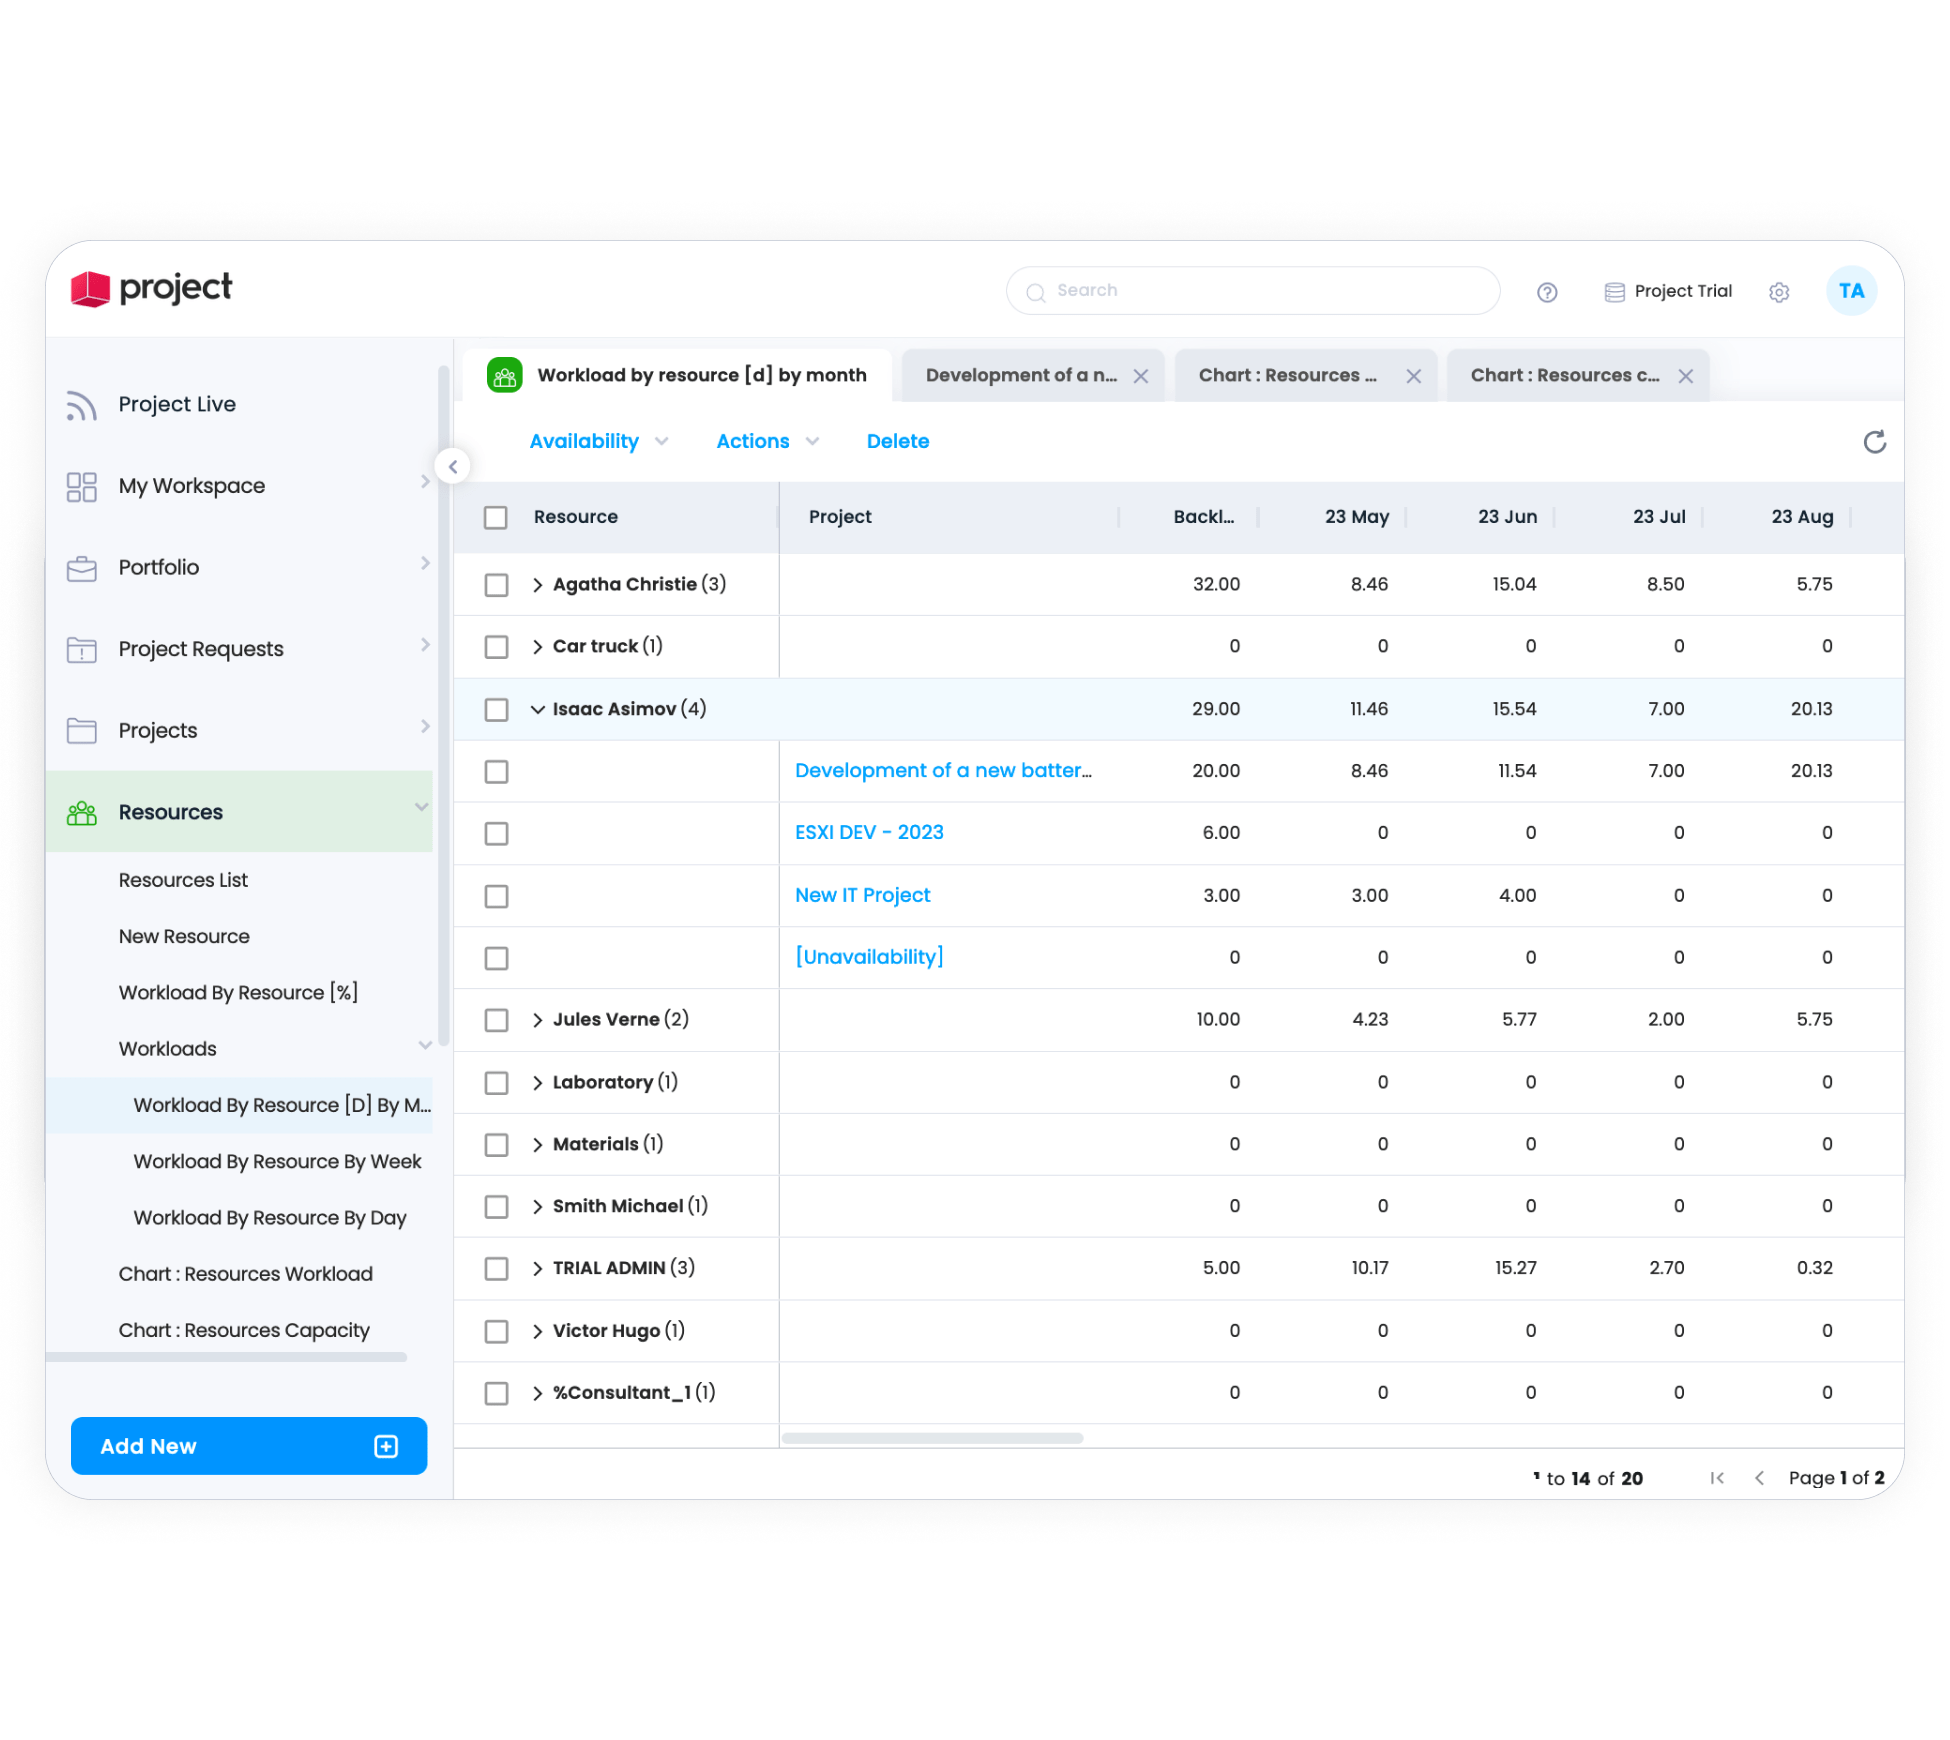Click the Add New button
Image resolution: width=1950 pixels, height=1740 pixels.
tap(248, 1446)
